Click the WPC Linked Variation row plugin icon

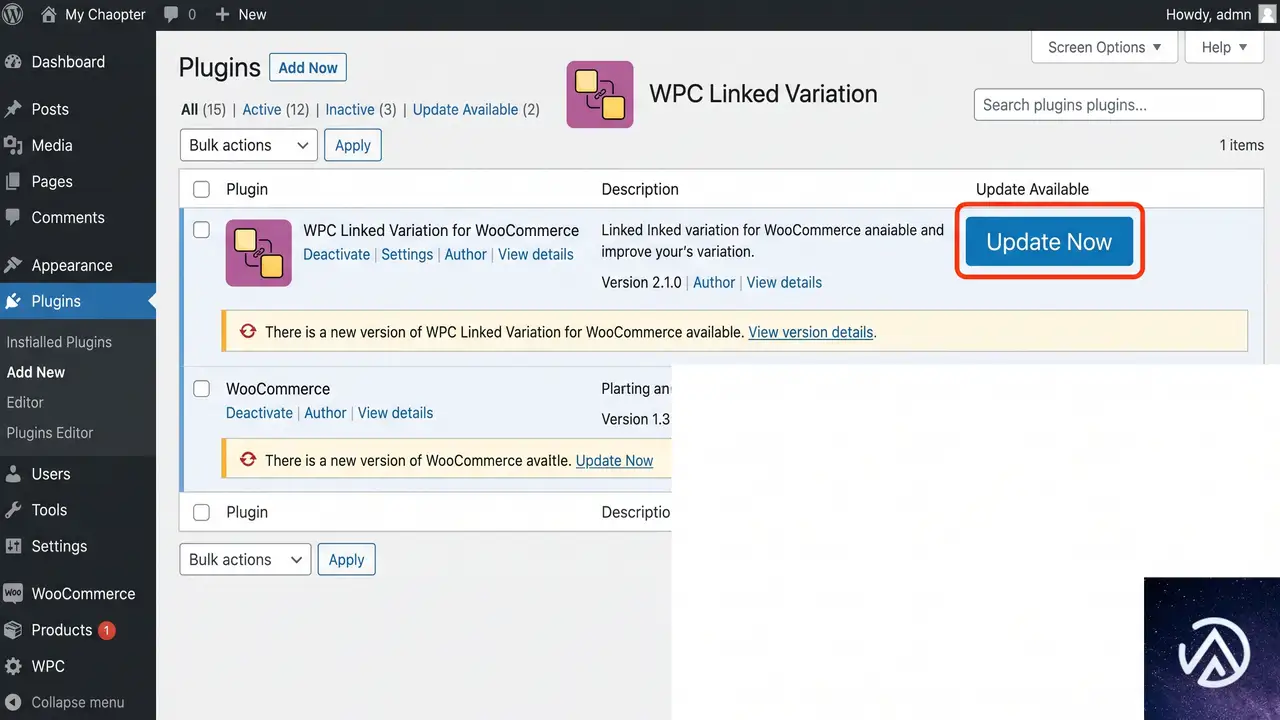pos(259,253)
